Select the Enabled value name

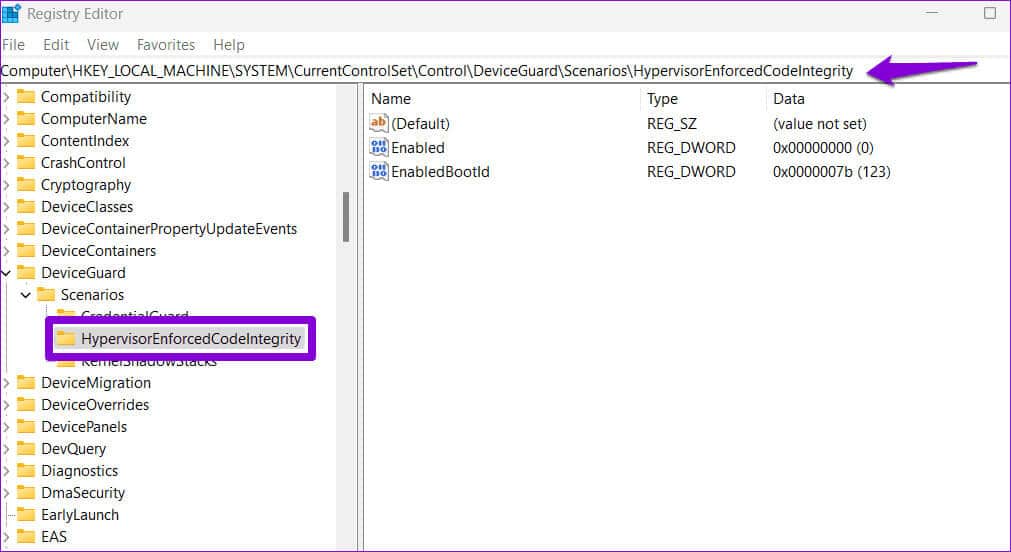[418, 148]
